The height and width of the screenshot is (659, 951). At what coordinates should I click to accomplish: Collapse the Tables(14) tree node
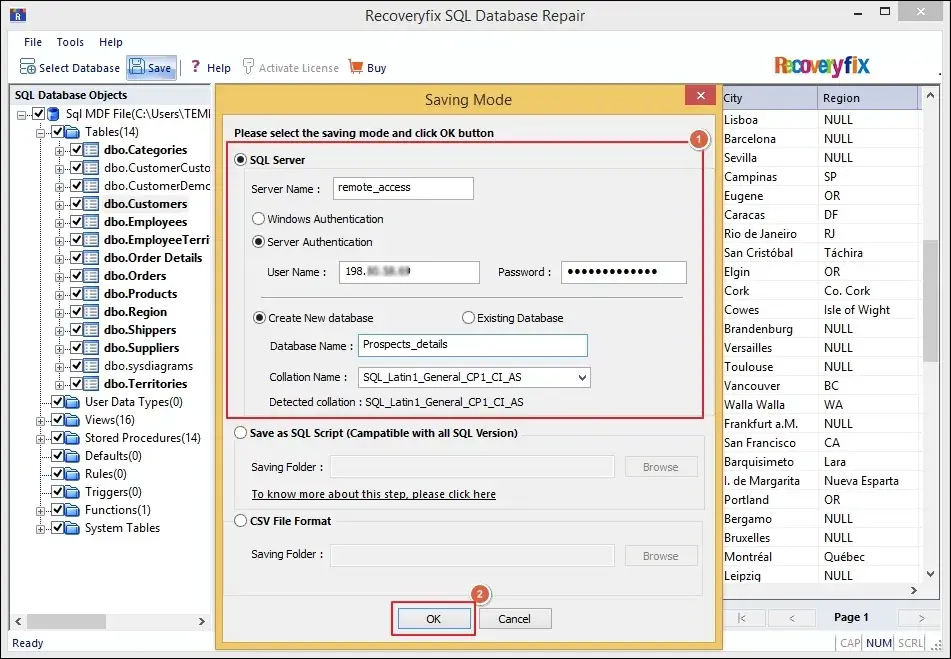41,133
